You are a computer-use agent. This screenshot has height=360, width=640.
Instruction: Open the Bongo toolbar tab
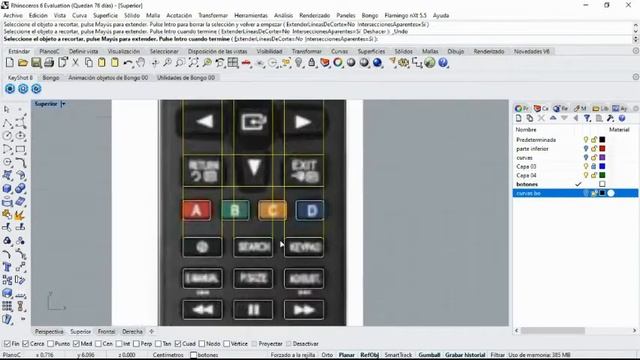[x=51, y=78]
